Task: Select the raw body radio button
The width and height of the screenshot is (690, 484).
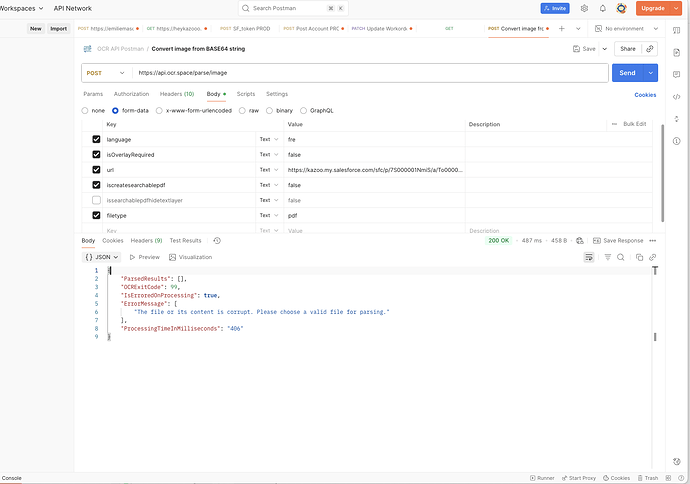Action: tap(242, 110)
